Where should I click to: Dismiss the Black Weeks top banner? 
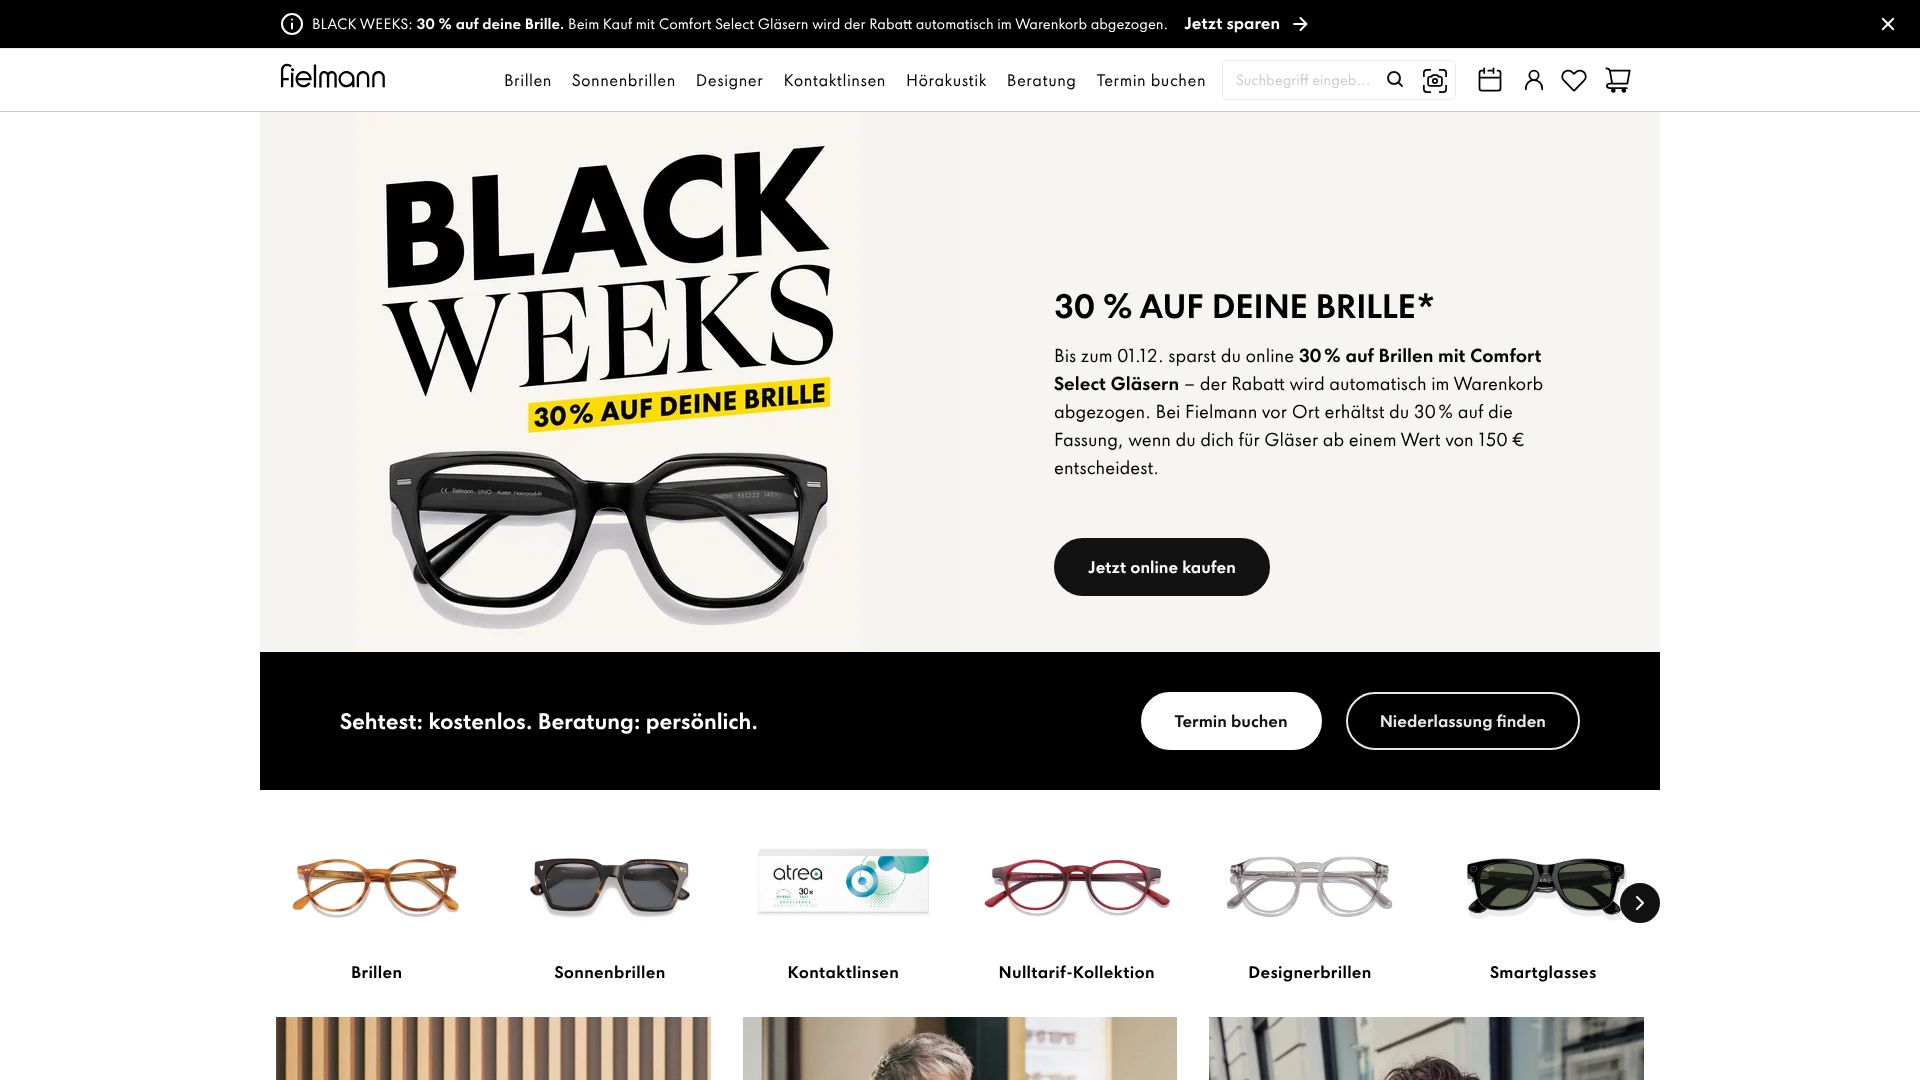pos(1888,24)
